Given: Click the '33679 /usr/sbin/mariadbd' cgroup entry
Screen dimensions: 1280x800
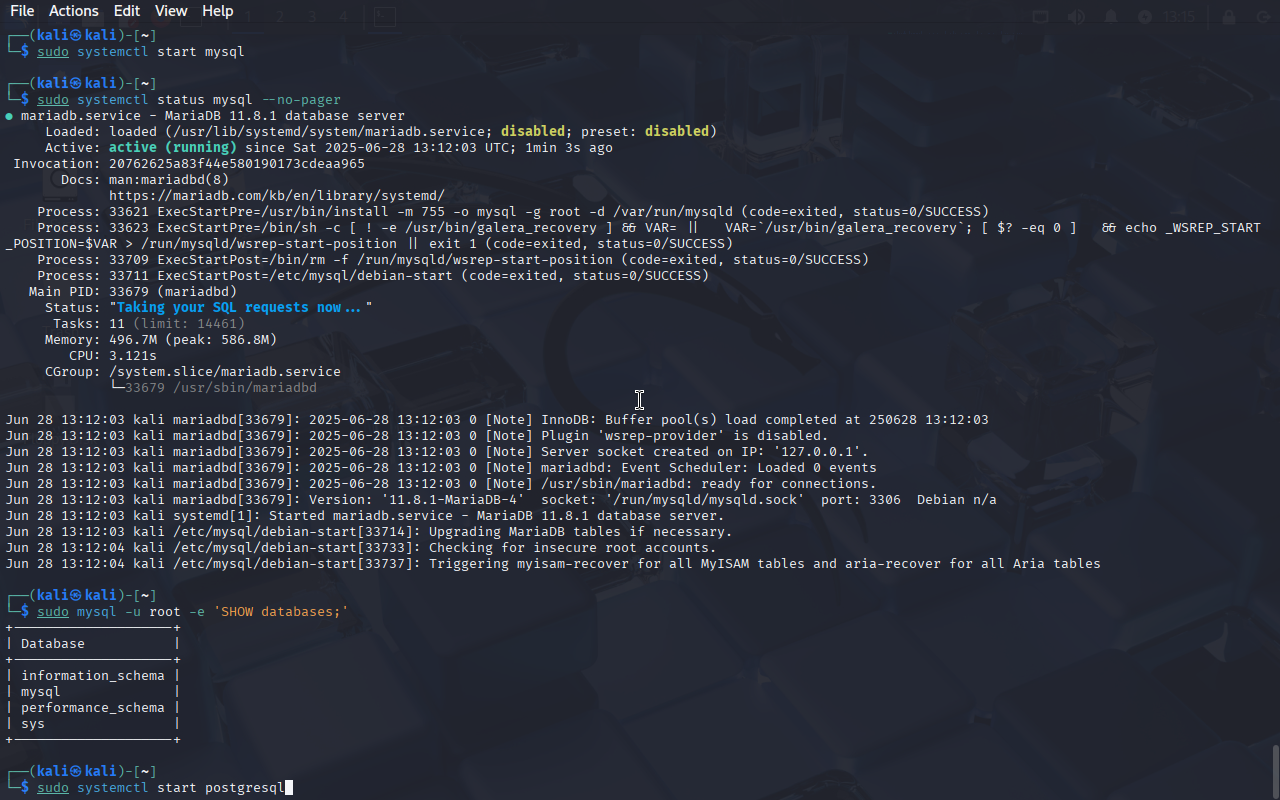Looking at the screenshot, I should [221, 387].
